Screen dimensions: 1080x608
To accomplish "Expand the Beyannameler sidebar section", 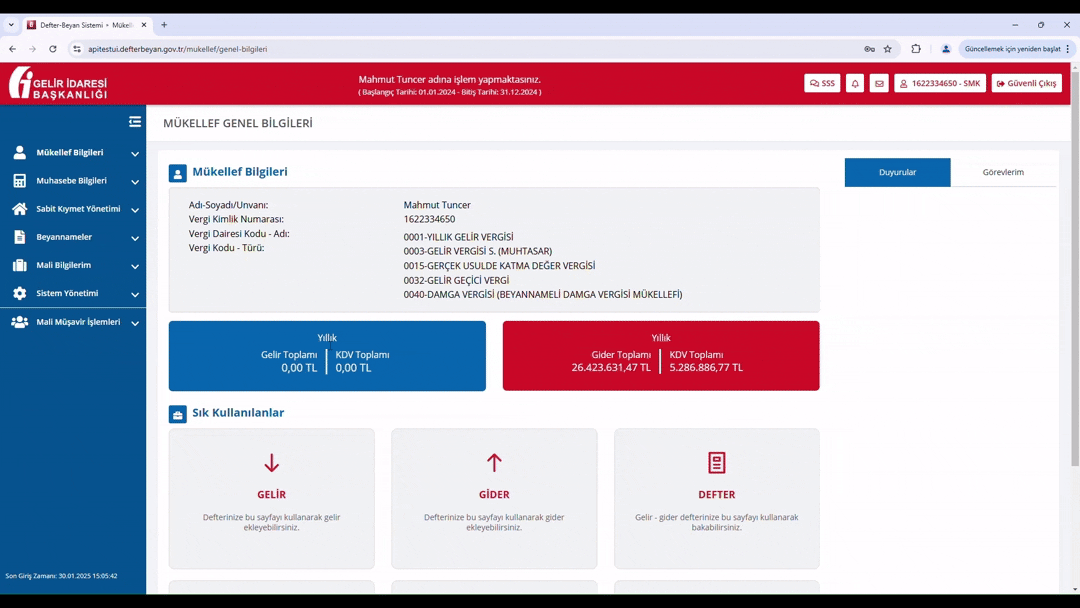I will (73, 237).
